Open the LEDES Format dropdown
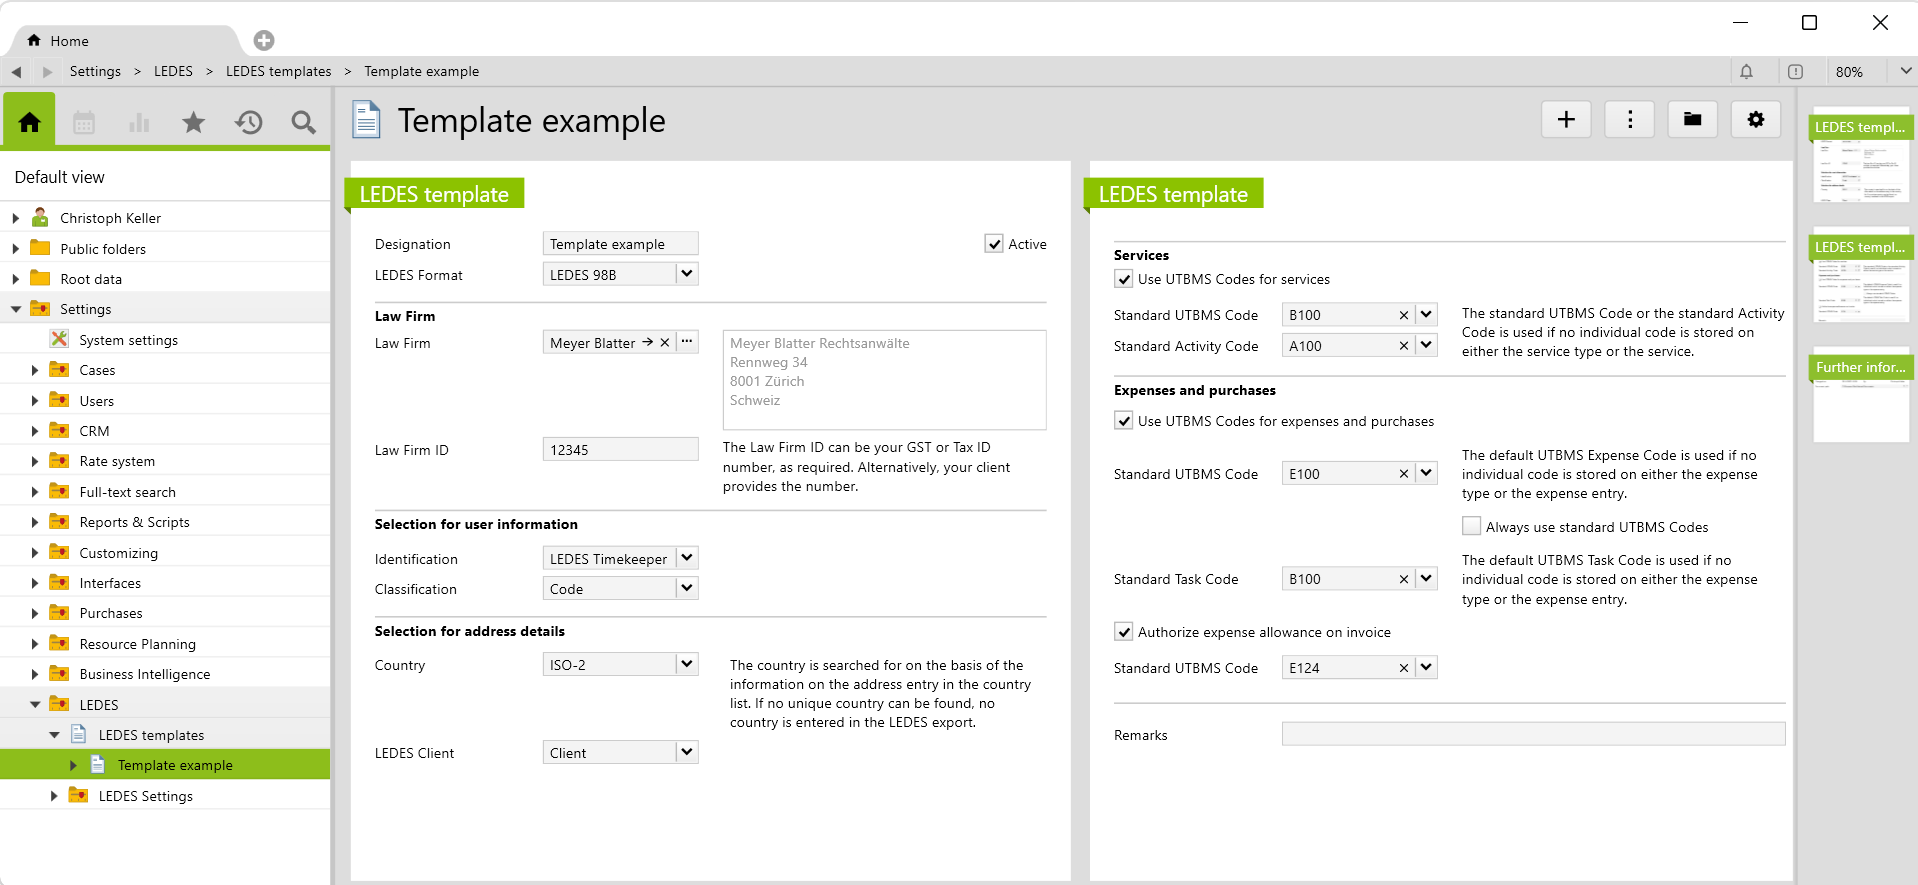Screen dimensions: 1918x885 click(686, 274)
